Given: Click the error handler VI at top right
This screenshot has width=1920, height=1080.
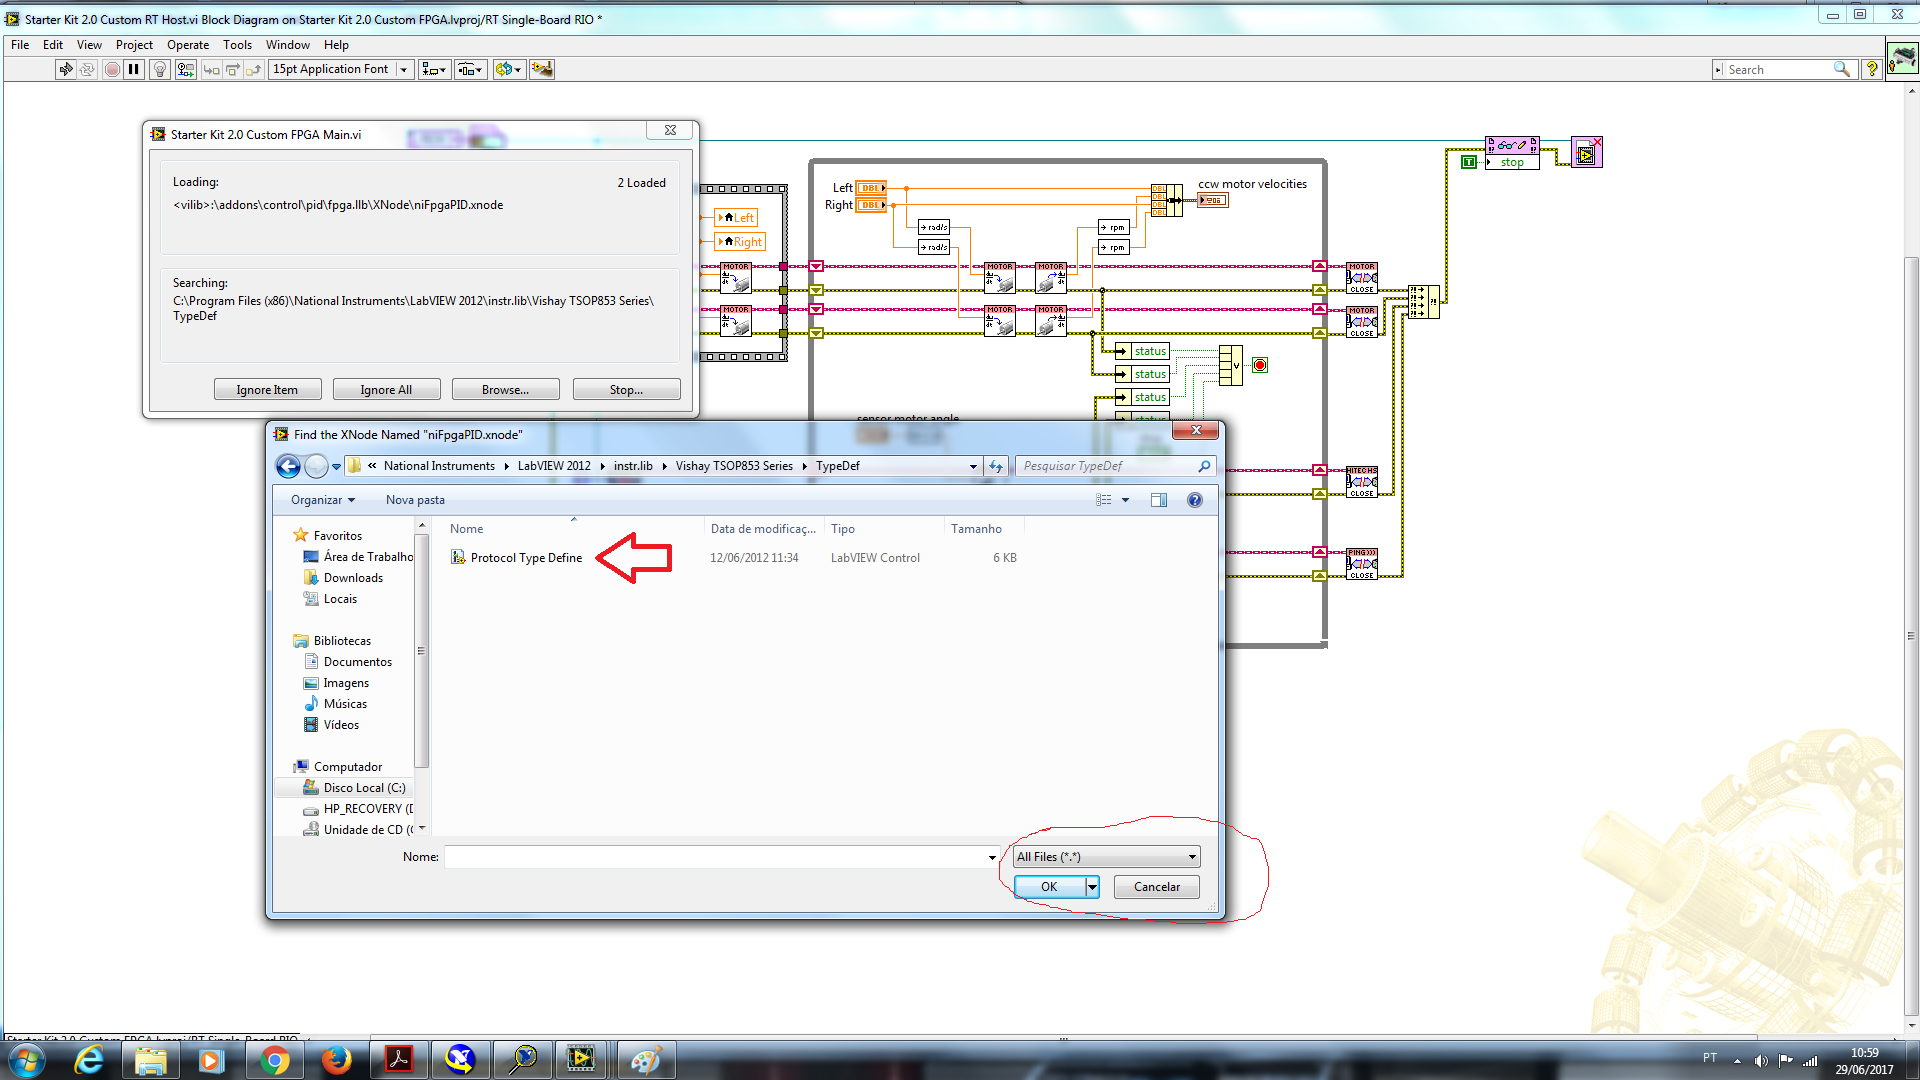Looking at the screenshot, I should tap(1586, 153).
